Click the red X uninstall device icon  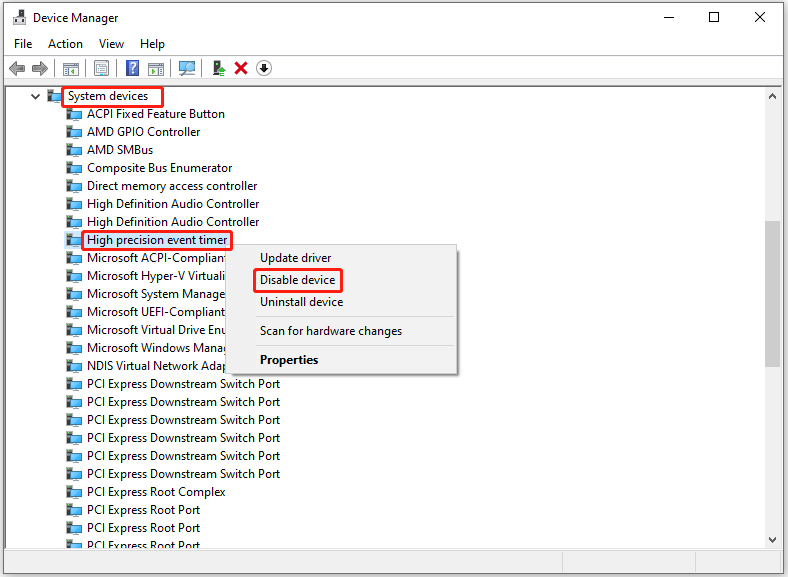(x=241, y=68)
